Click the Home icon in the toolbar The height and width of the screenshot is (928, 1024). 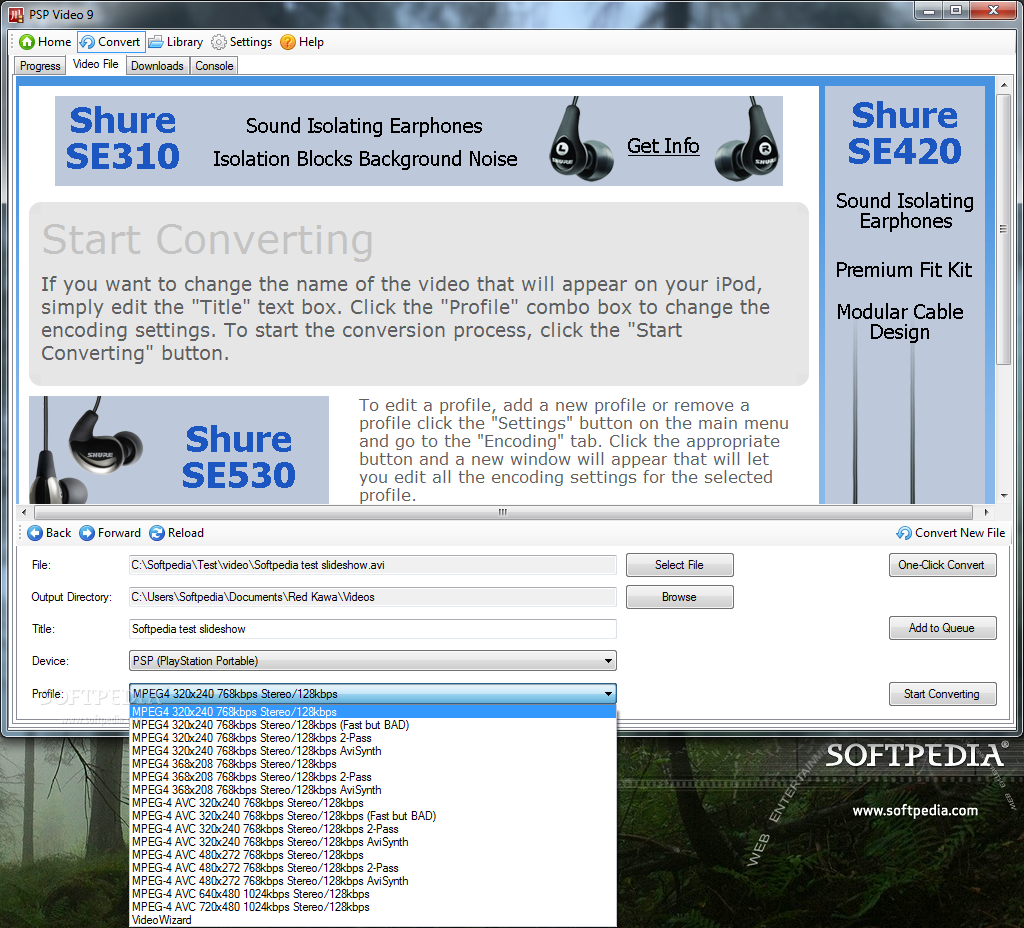27,42
